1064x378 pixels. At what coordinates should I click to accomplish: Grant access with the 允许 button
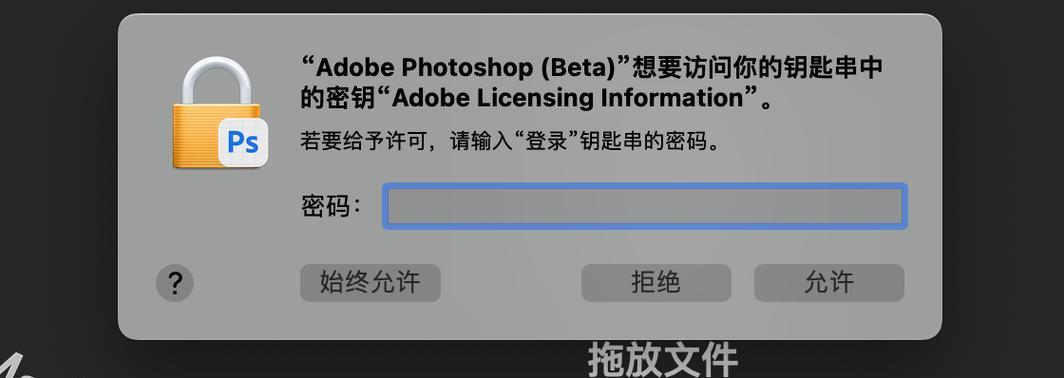pyautogui.click(x=829, y=282)
